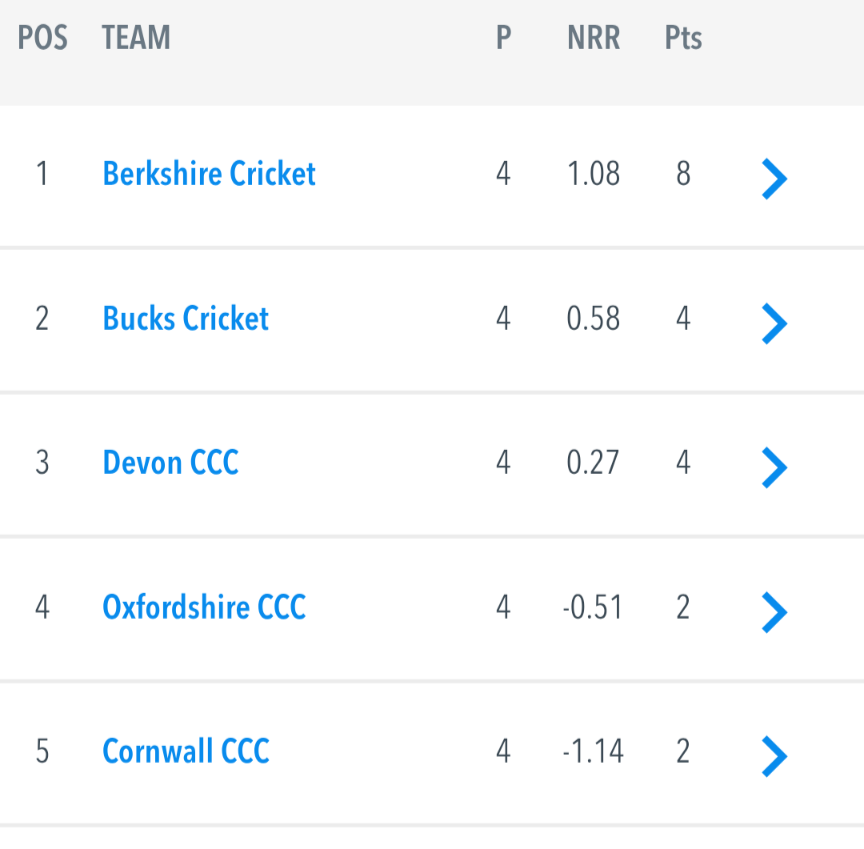Viewport: 864px width, 849px height.
Task: Select Berkshire's 1.08 net run rate value
Action: tap(593, 174)
